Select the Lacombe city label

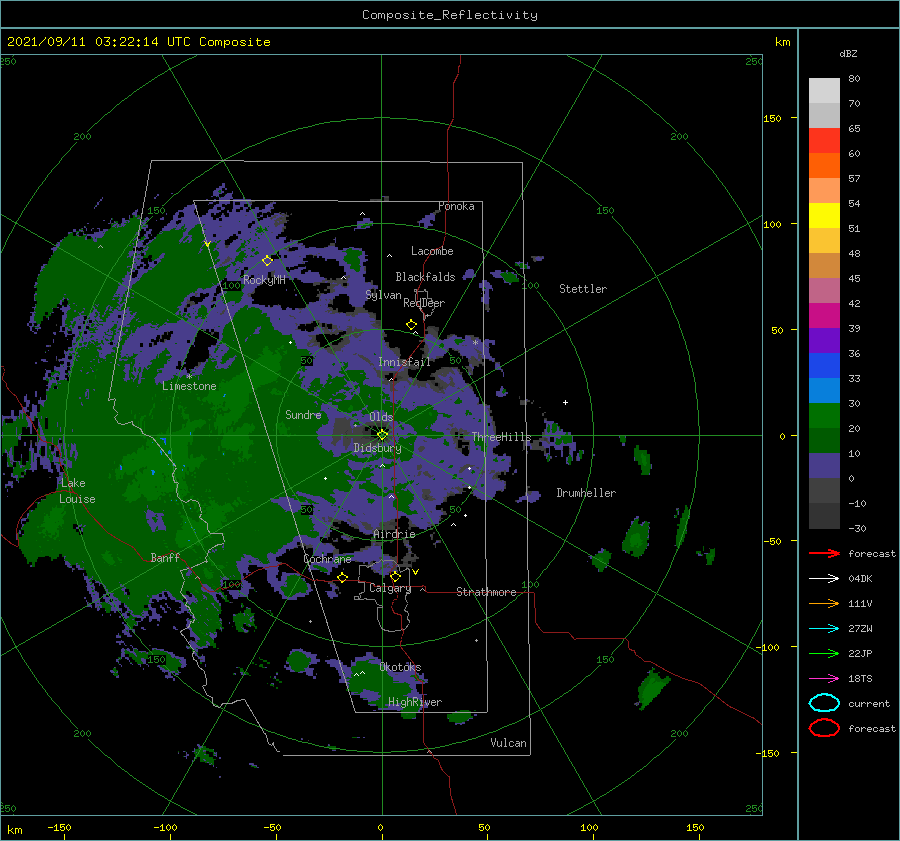pos(432,251)
